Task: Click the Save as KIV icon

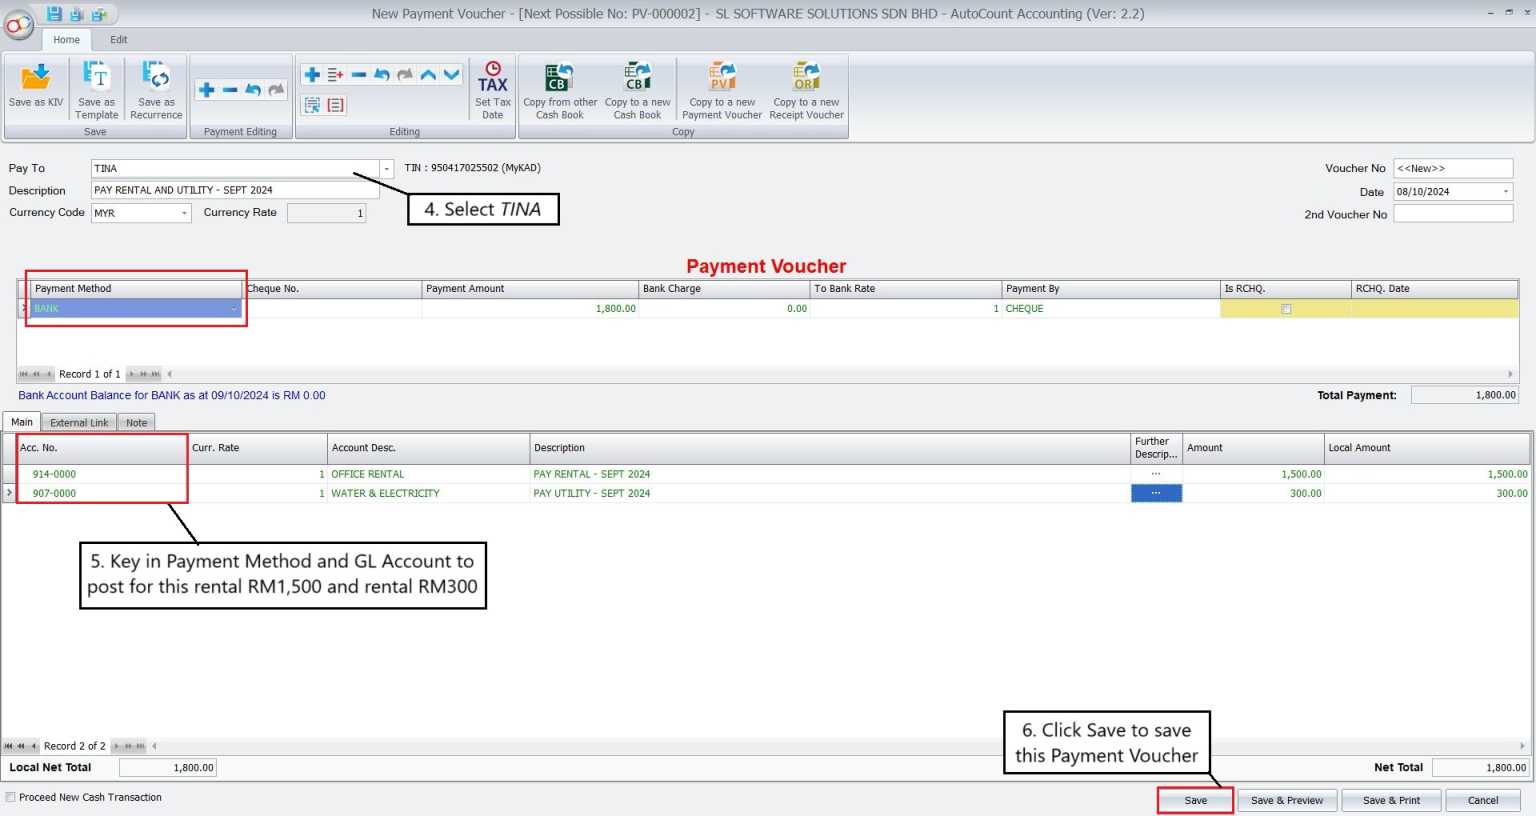Action: (x=36, y=86)
